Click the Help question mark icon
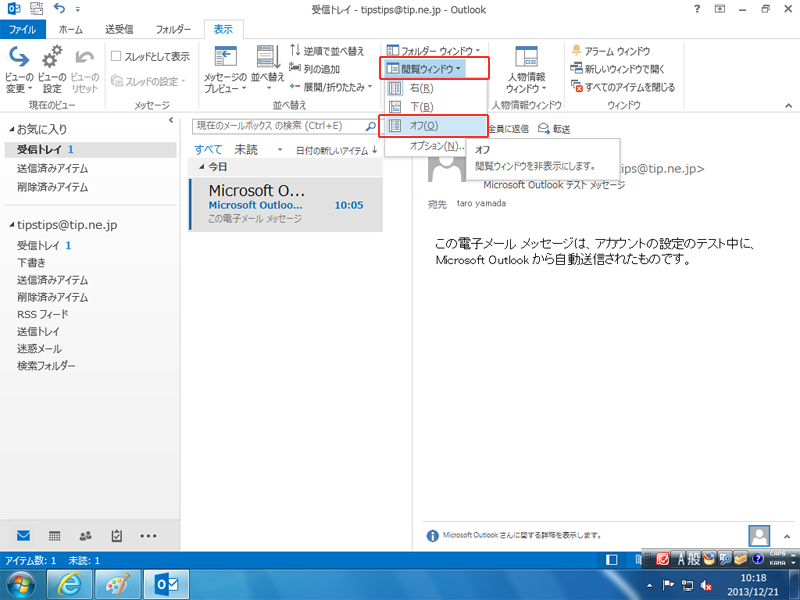The height and width of the screenshot is (600, 800). point(697,9)
